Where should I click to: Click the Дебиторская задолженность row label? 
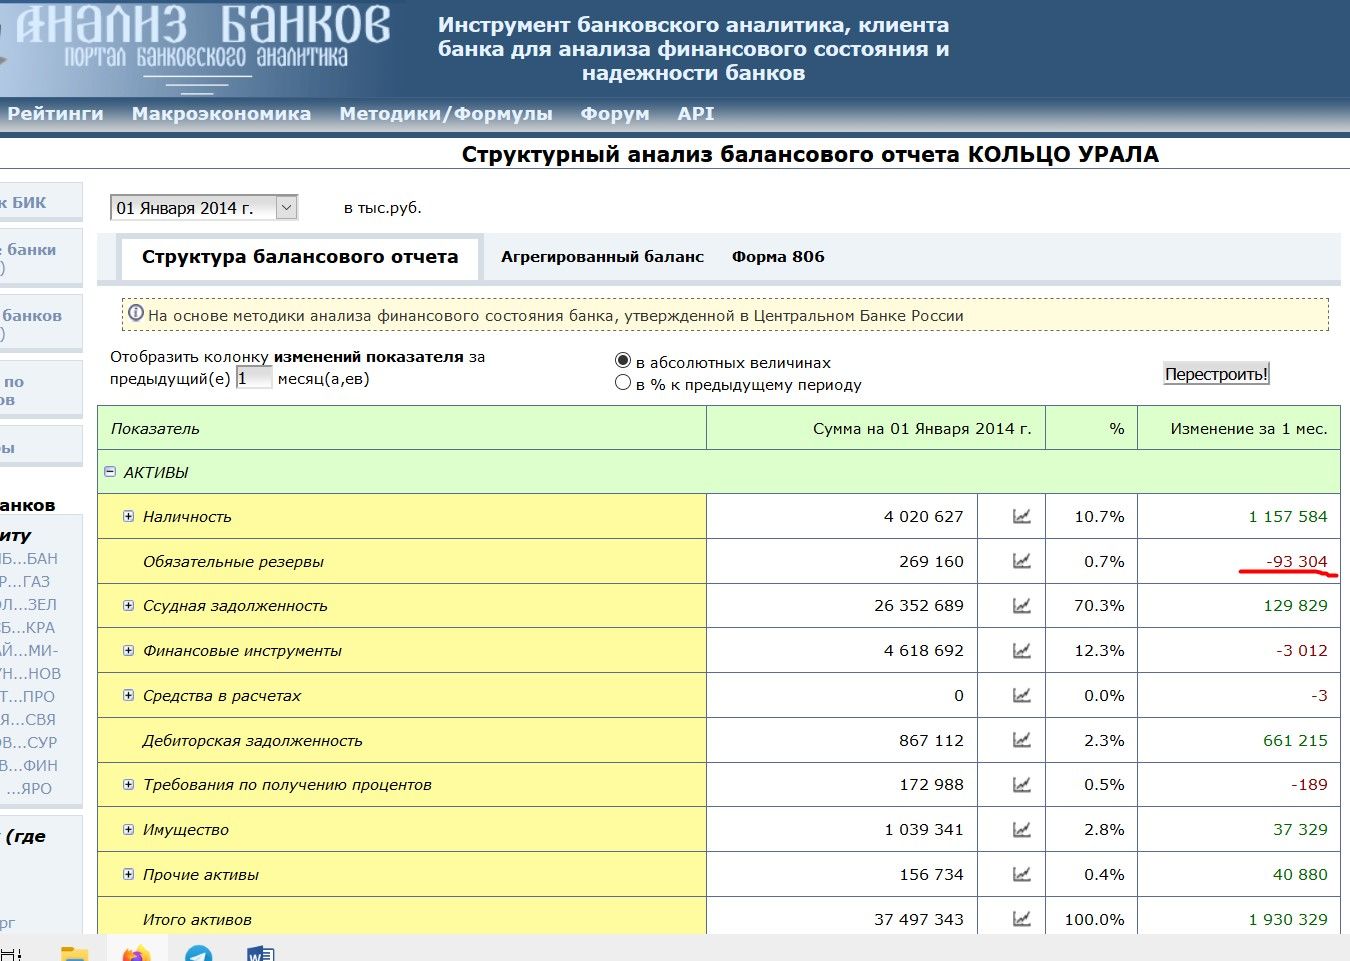[x=253, y=741]
